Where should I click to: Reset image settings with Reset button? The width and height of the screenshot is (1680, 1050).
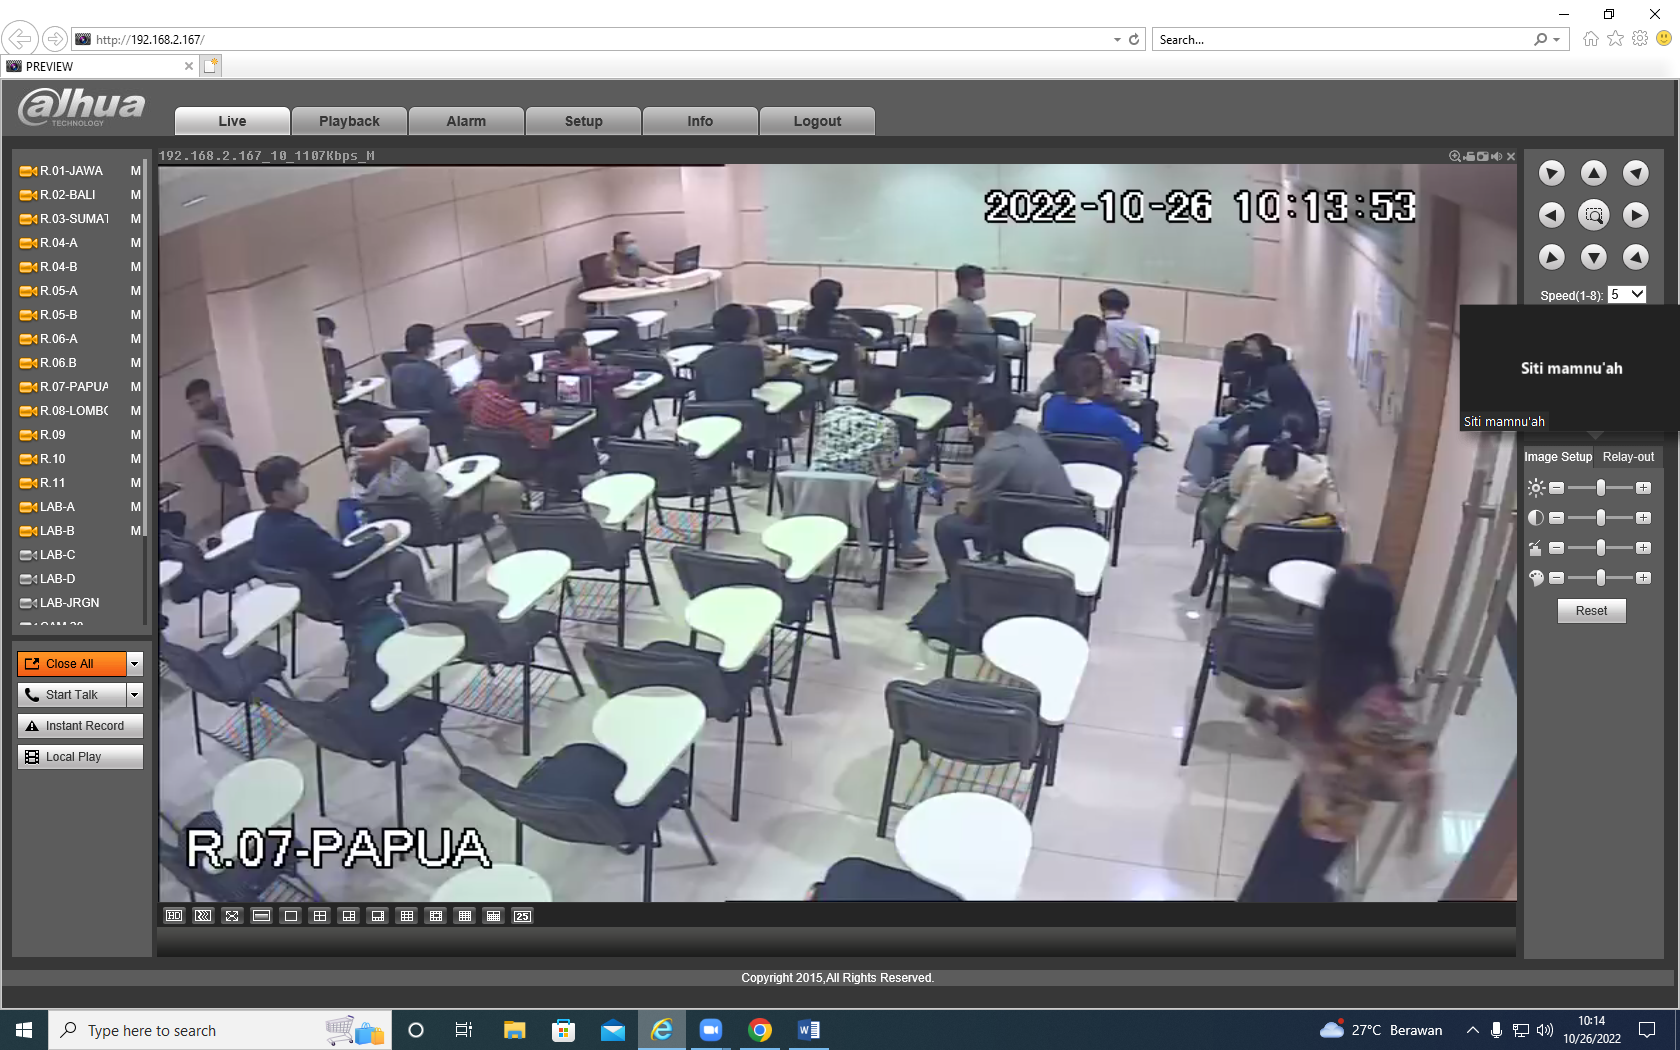[x=1592, y=611]
